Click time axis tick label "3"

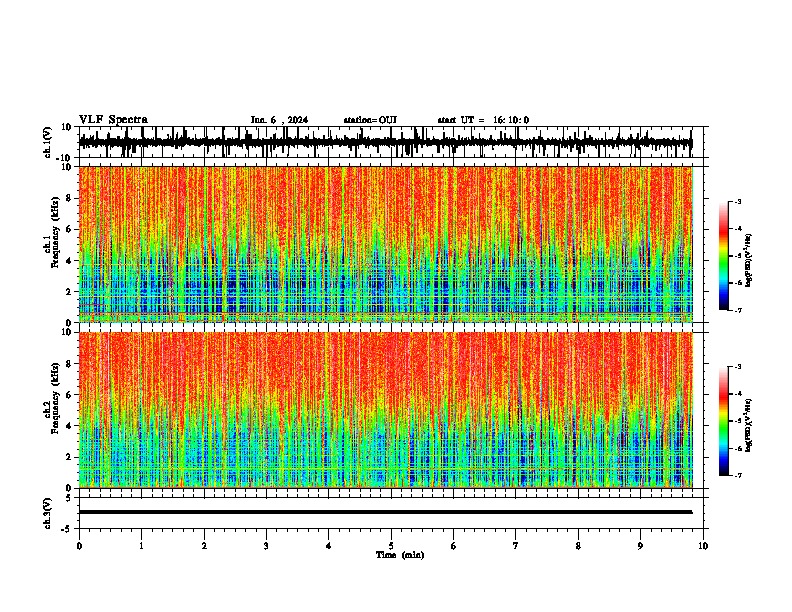[x=266, y=546]
